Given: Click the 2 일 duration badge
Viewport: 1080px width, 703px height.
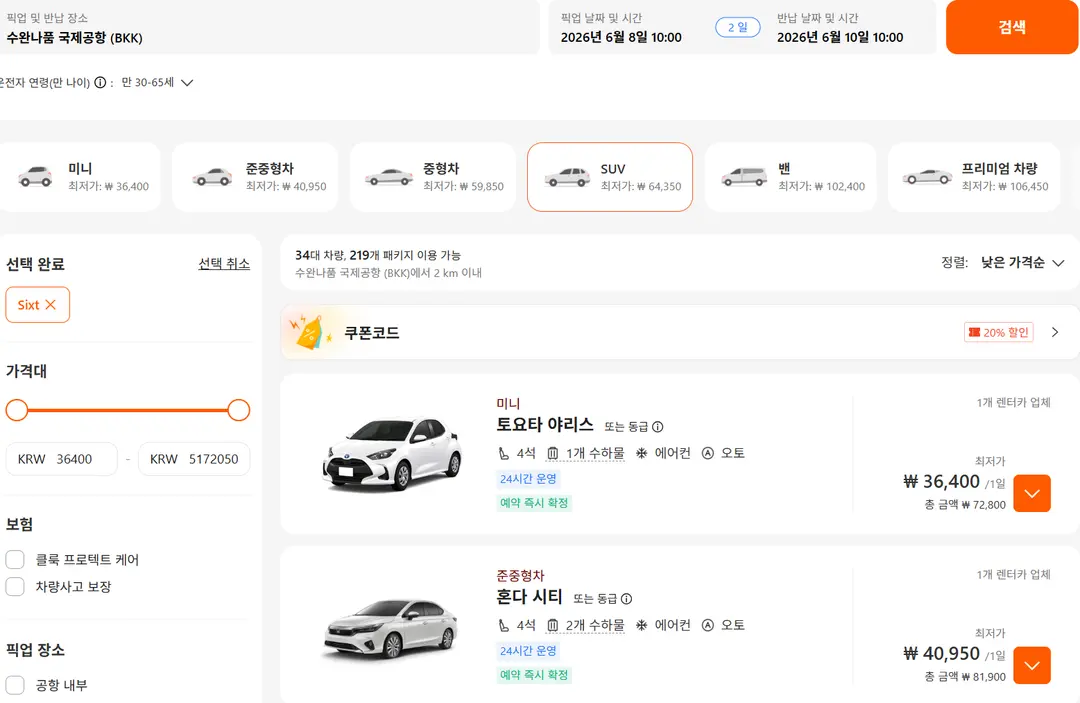Looking at the screenshot, I should tap(738, 28).
